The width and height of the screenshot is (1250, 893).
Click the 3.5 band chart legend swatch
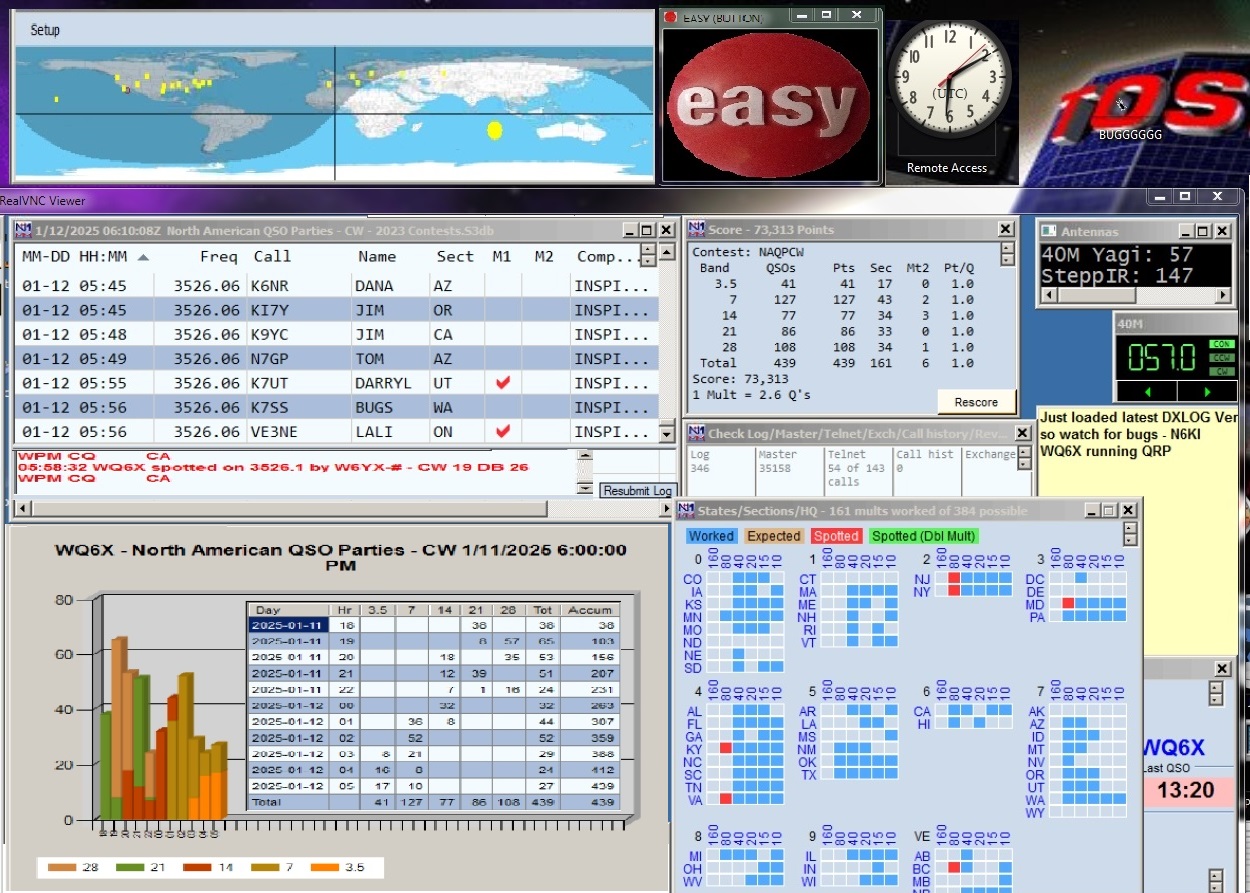(x=324, y=867)
